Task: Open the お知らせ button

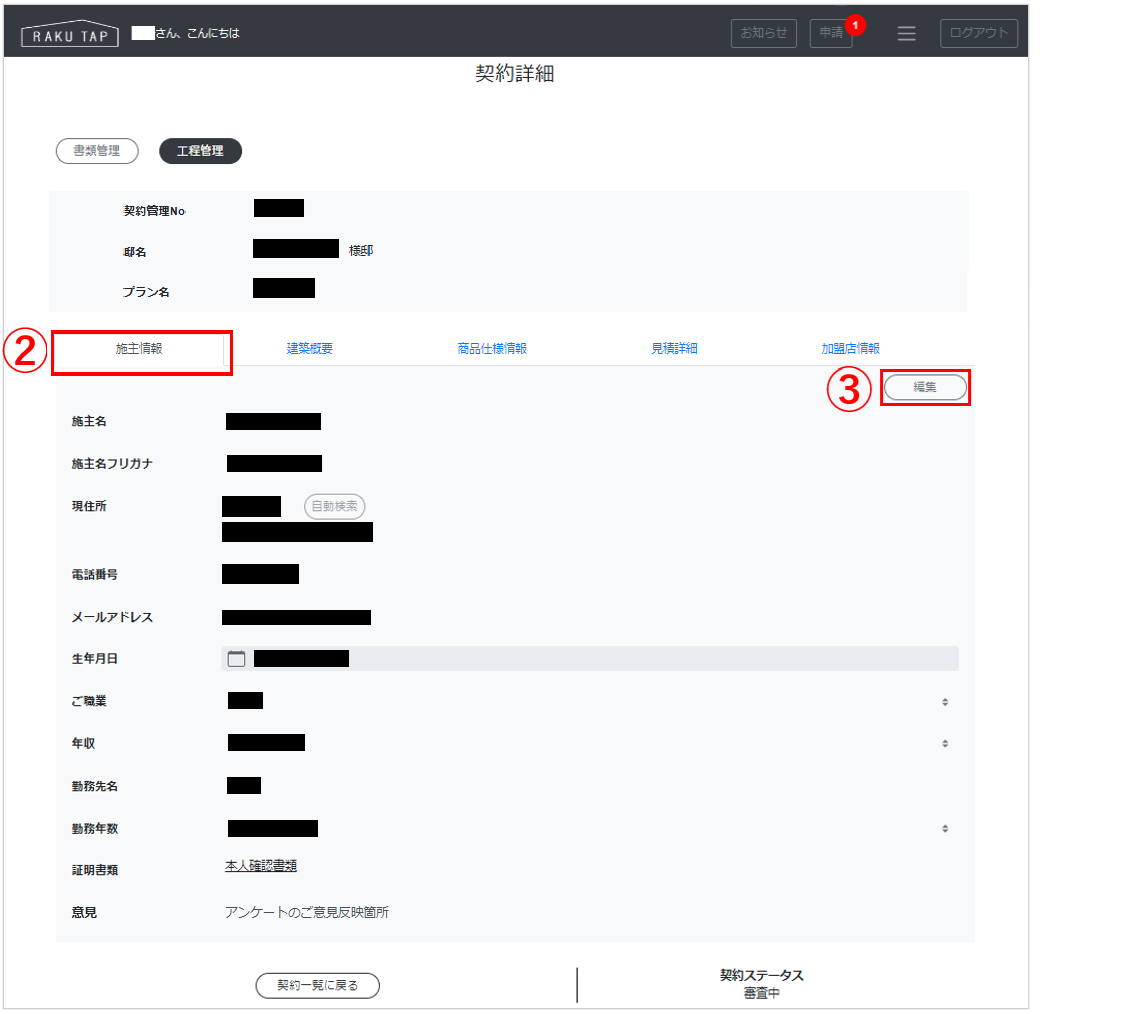Action: pos(764,33)
